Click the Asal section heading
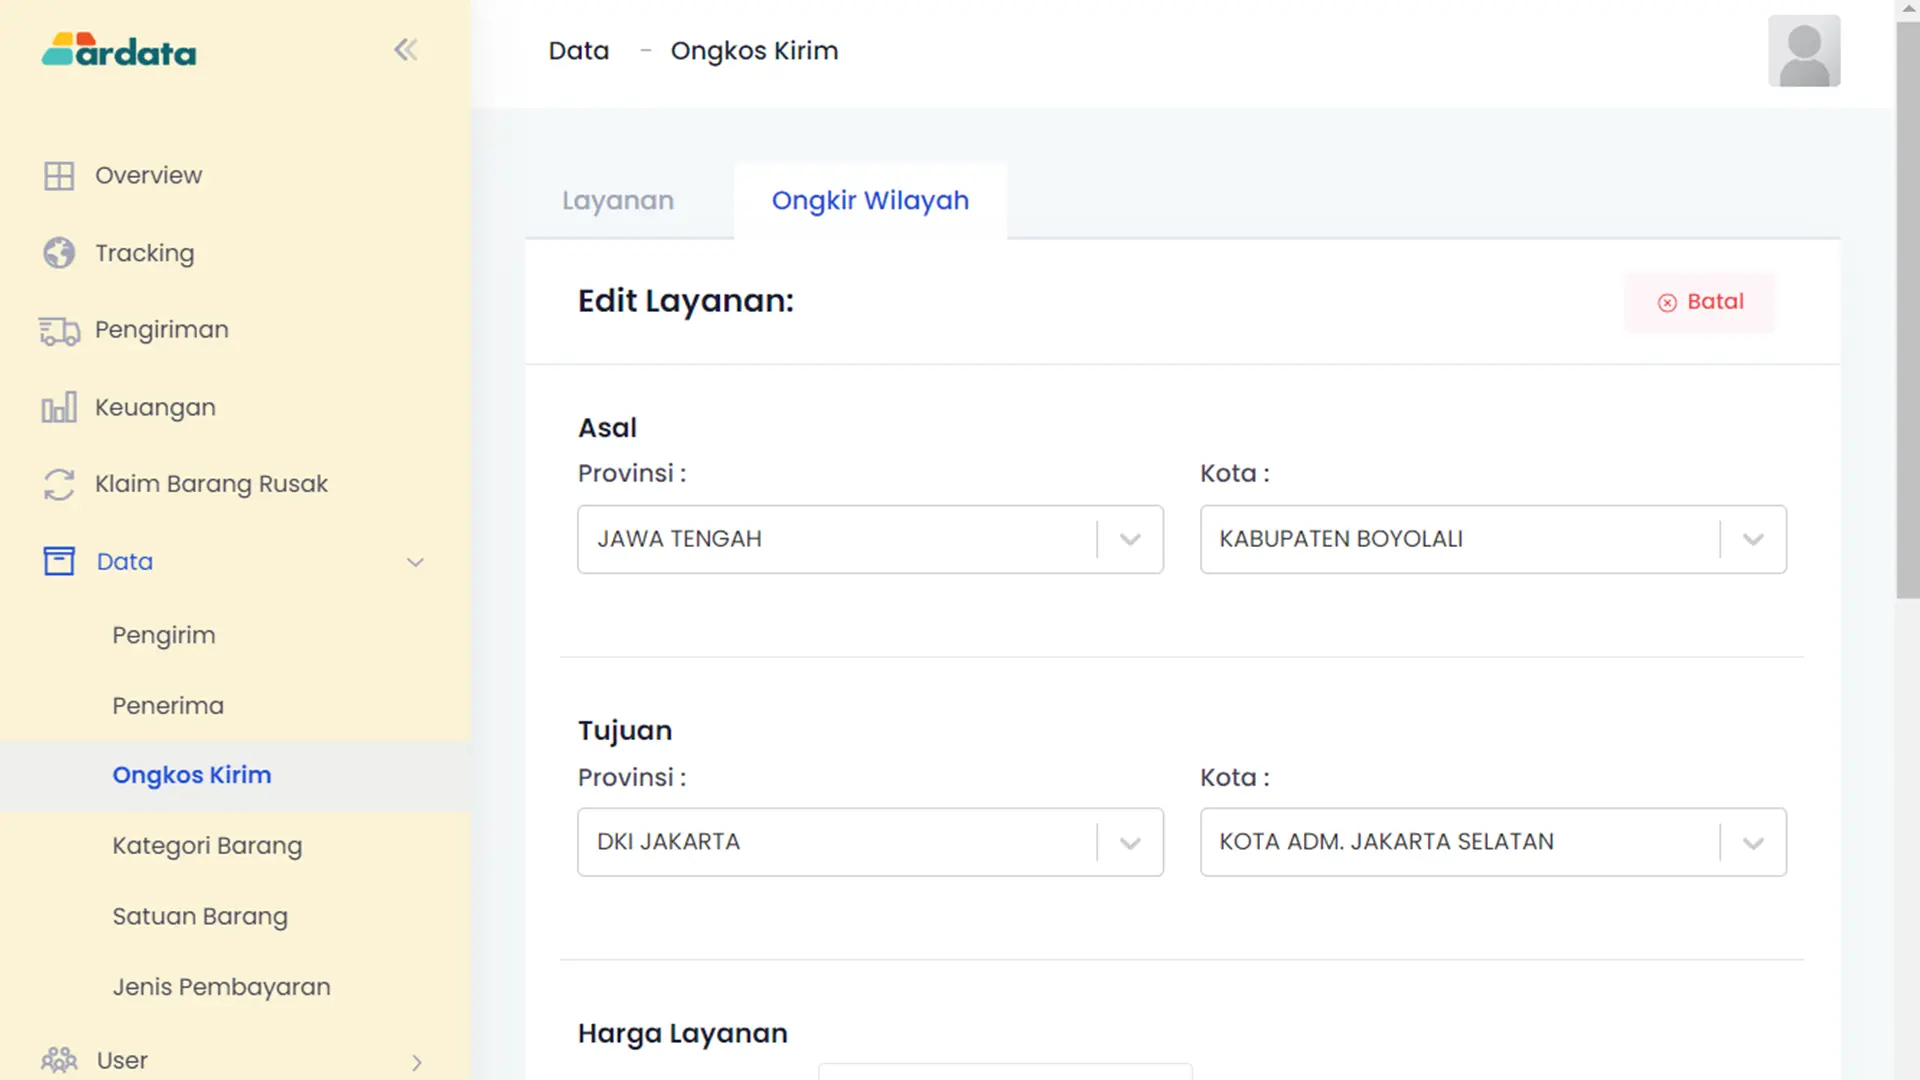This screenshot has width=1920, height=1080. pos(607,428)
